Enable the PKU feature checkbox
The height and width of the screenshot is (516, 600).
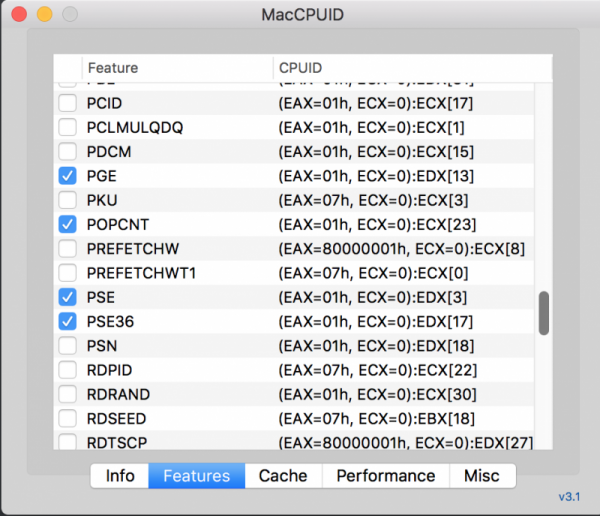[68, 200]
